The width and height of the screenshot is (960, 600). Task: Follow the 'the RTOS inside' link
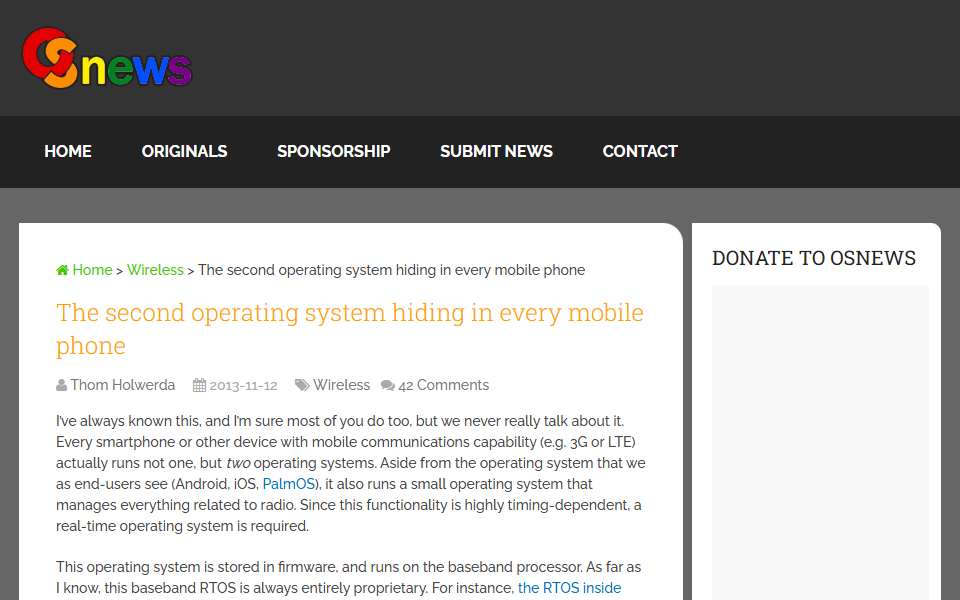569,588
